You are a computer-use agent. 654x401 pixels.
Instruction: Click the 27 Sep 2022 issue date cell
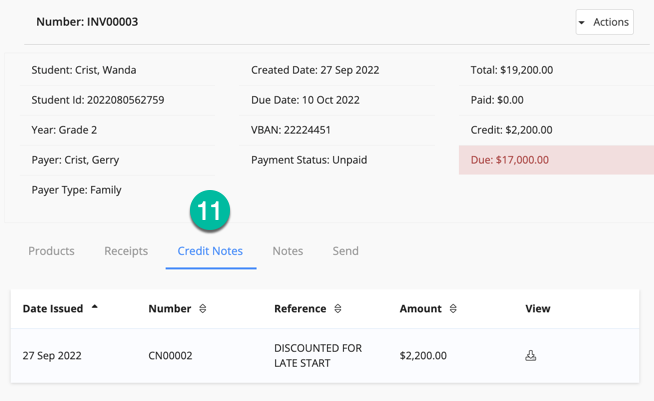click(52, 356)
